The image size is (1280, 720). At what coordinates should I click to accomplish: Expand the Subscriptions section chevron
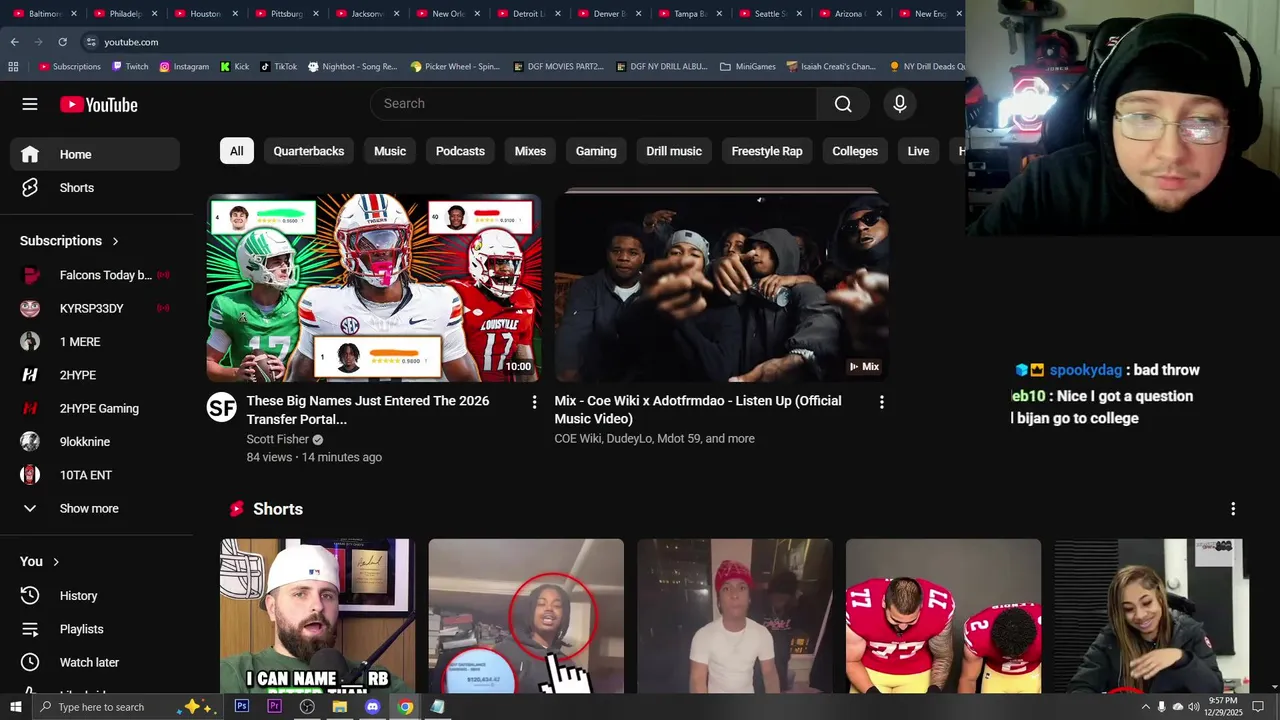[x=115, y=241]
